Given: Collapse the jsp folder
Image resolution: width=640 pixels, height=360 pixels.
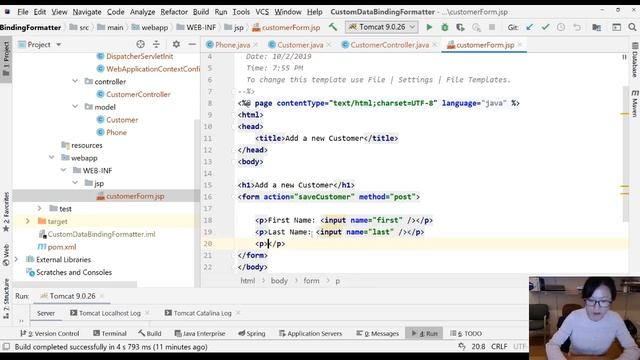Looking at the screenshot, I should [x=75, y=183].
